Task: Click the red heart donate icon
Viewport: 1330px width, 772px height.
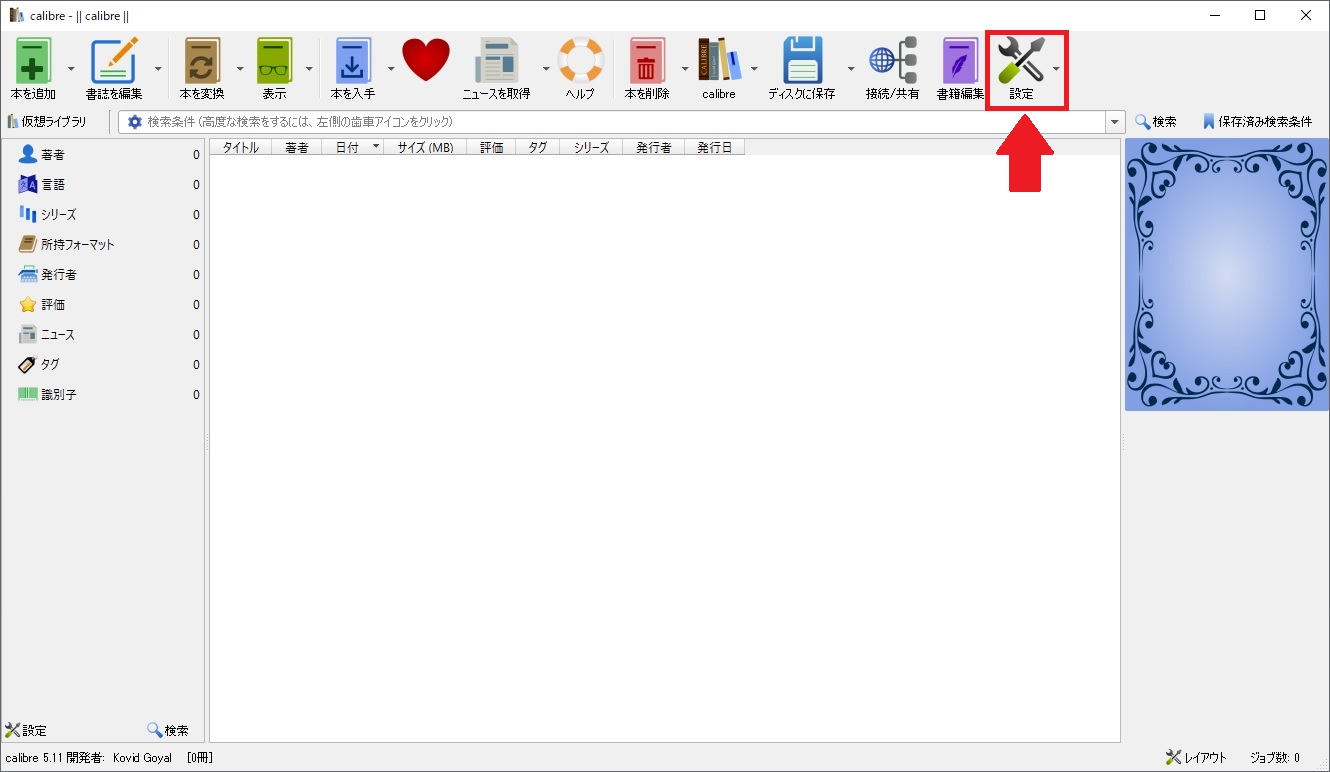Action: click(426, 60)
